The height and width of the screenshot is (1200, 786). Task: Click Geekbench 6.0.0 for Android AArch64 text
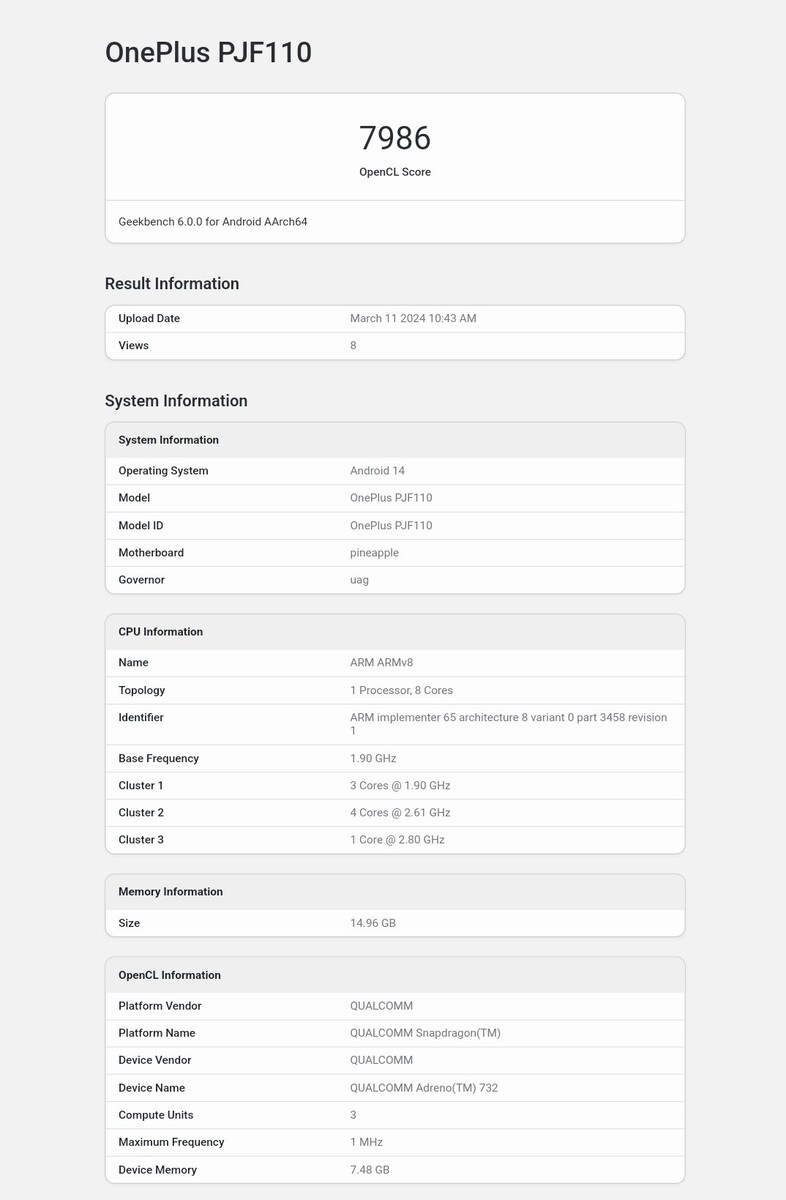coord(213,222)
